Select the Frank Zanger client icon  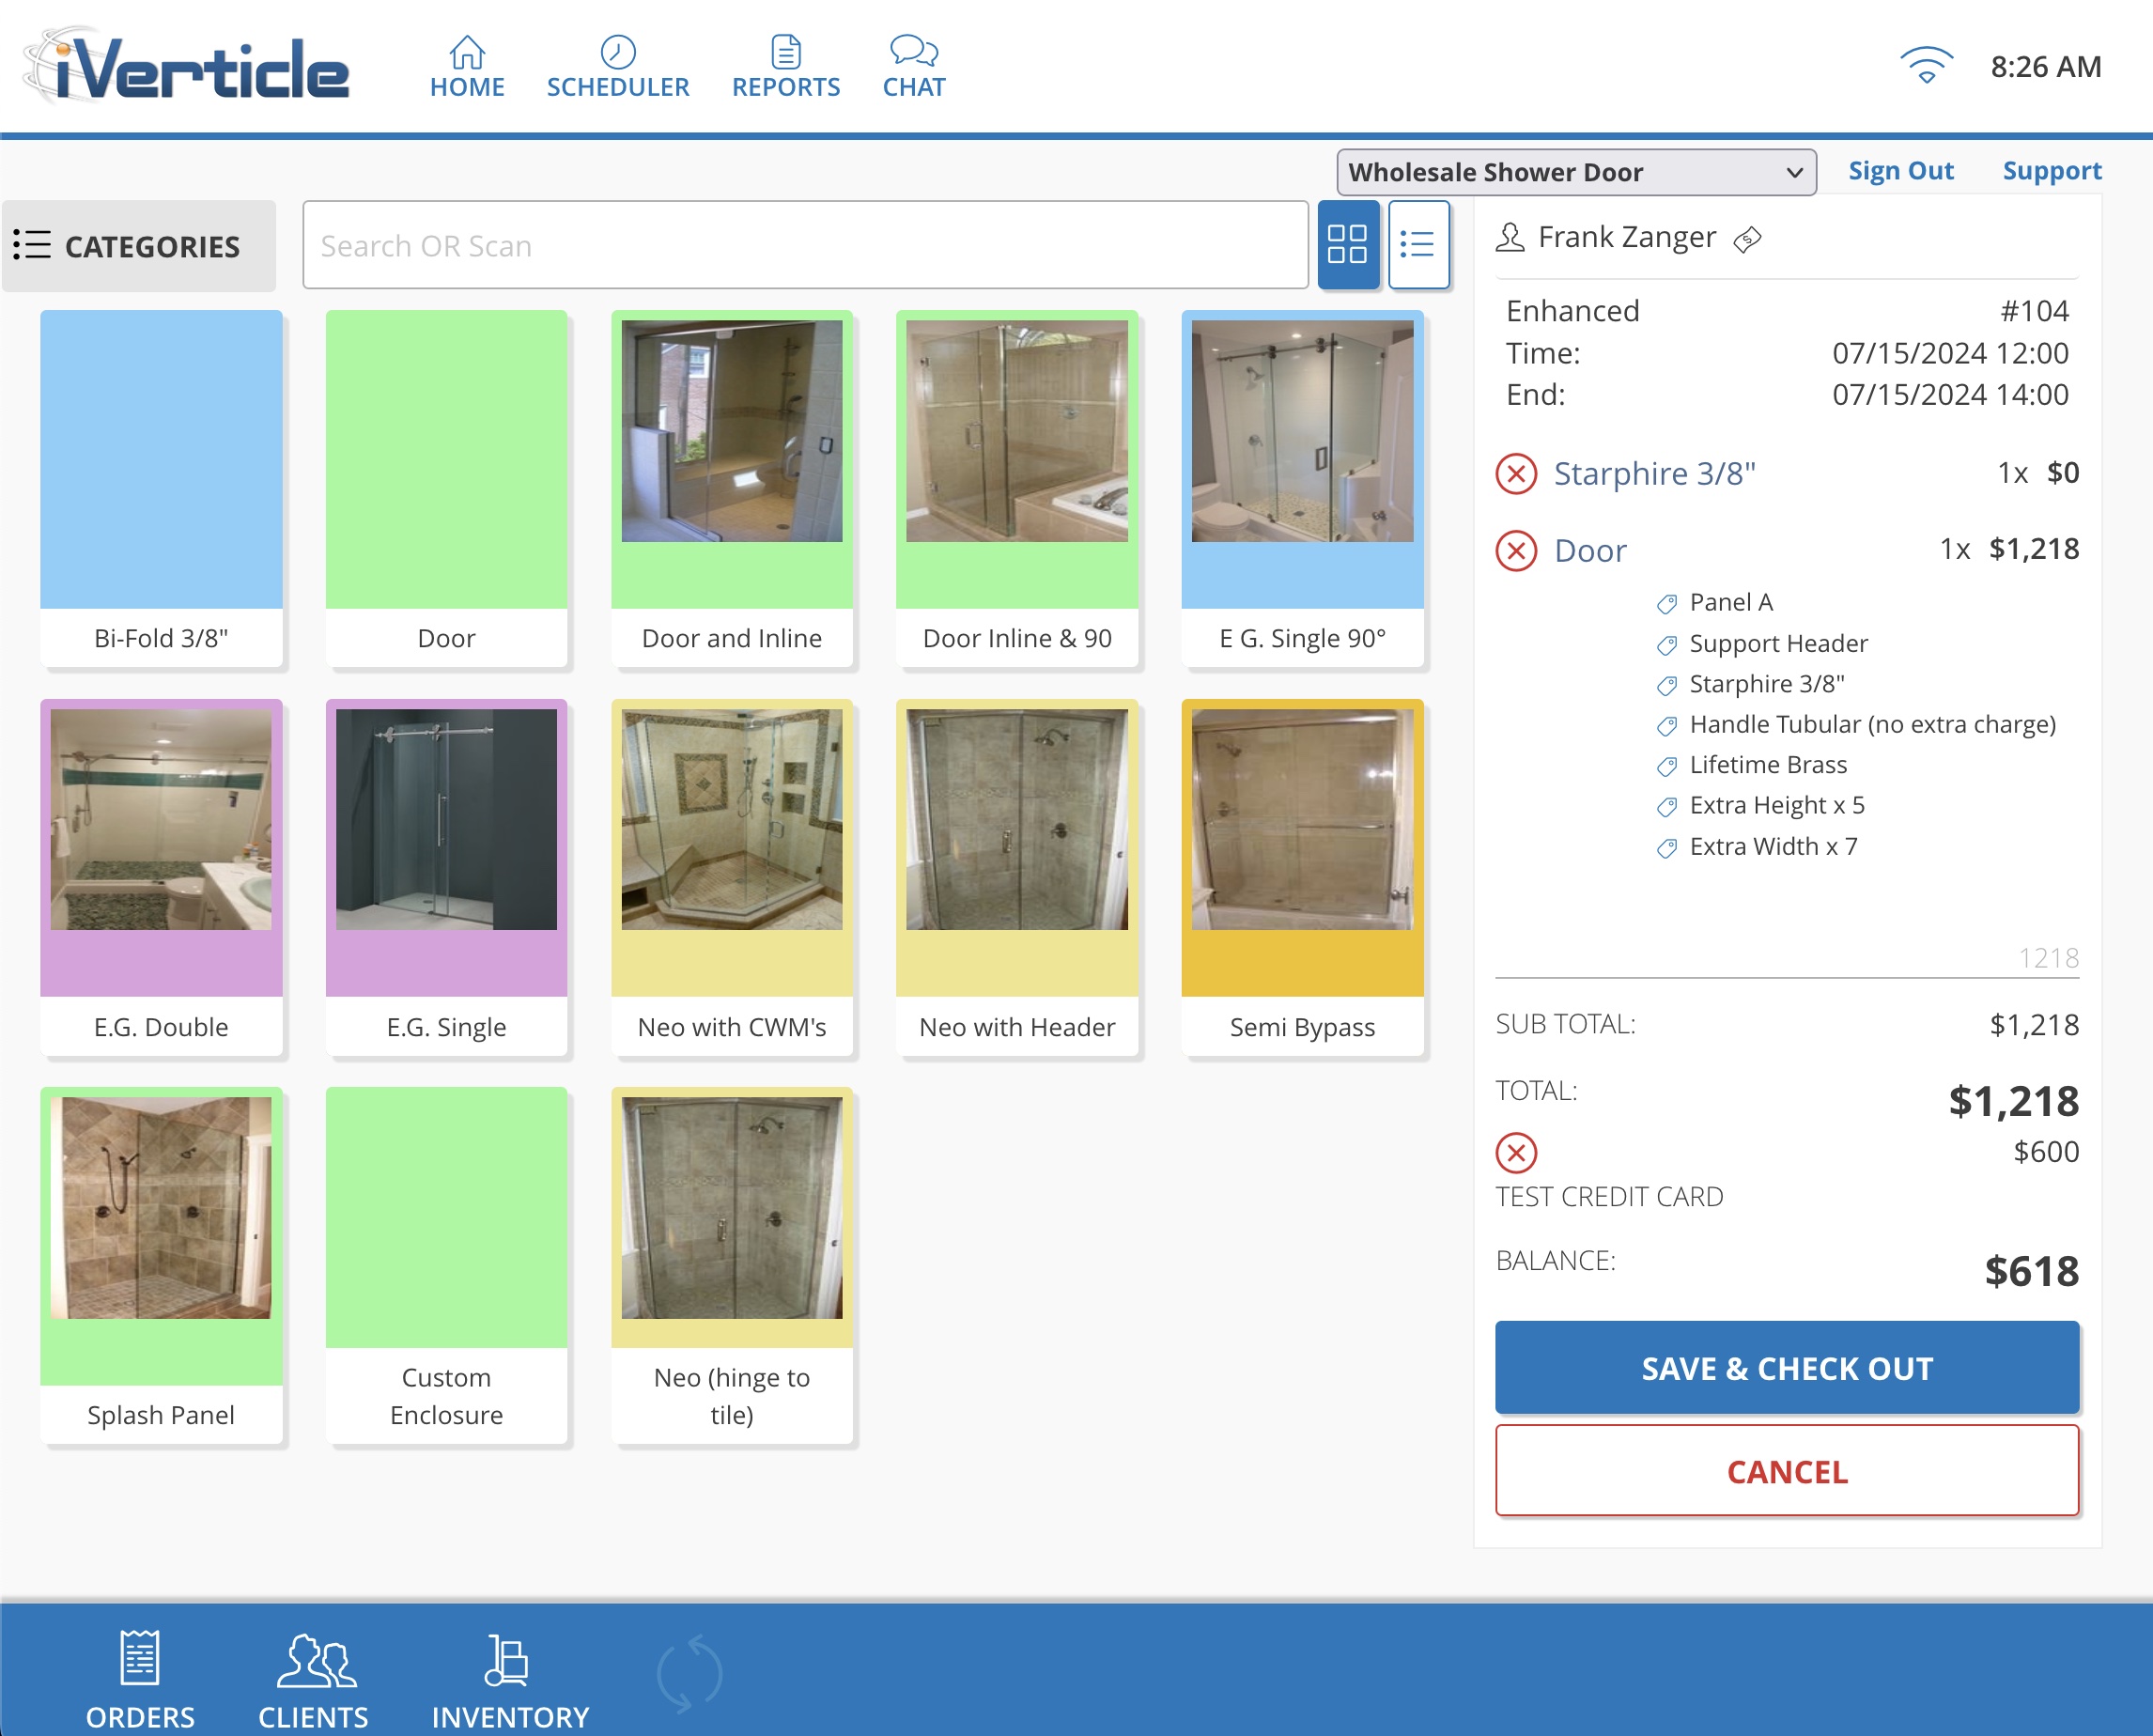pos(1509,238)
